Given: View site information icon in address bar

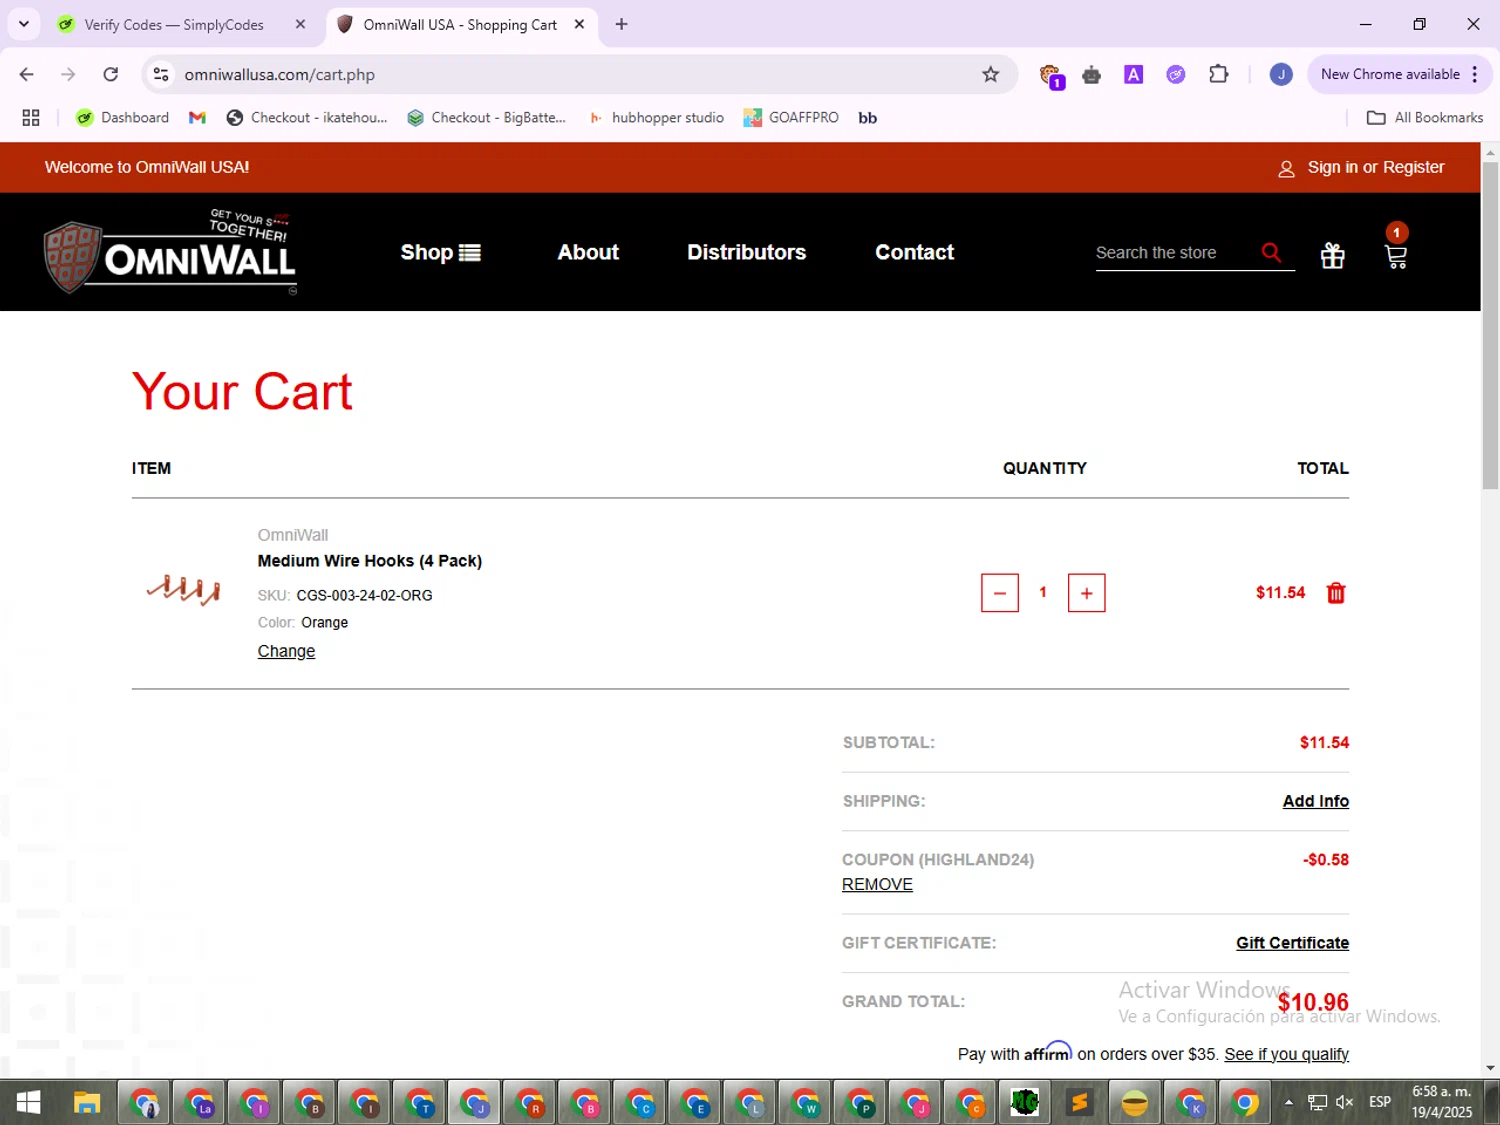Looking at the screenshot, I should coord(161,74).
